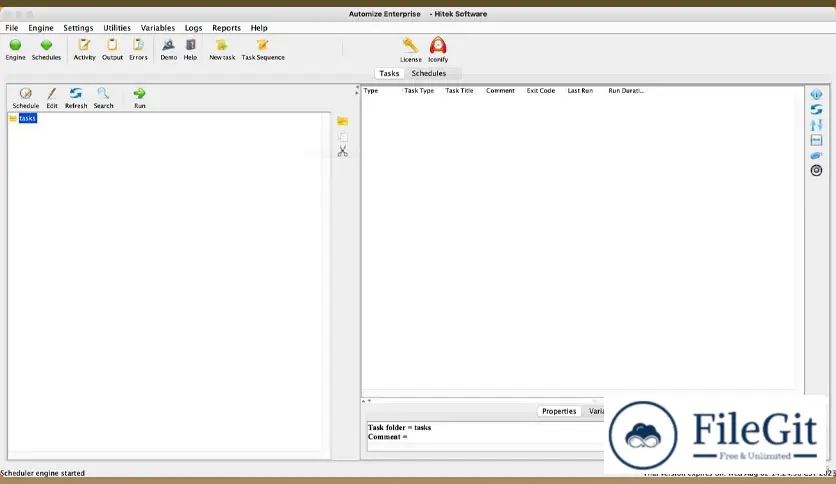Open the Utilities menu
This screenshot has height=484, width=836.
pos(117,28)
